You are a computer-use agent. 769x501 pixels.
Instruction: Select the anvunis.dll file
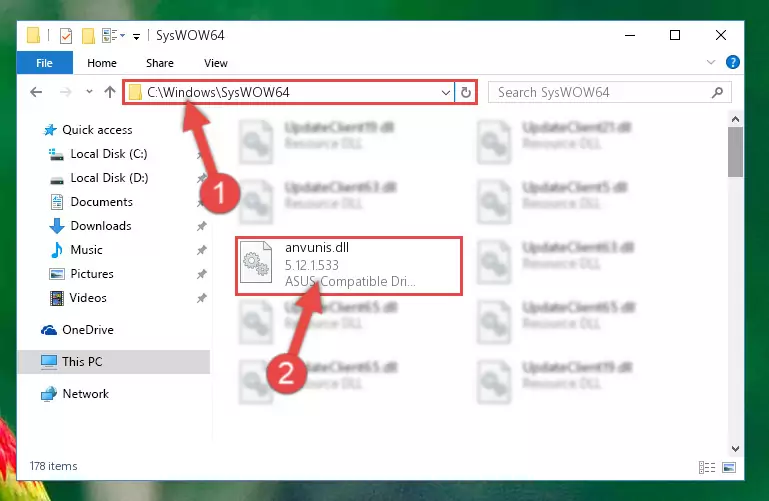pyautogui.click(x=349, y=266)
